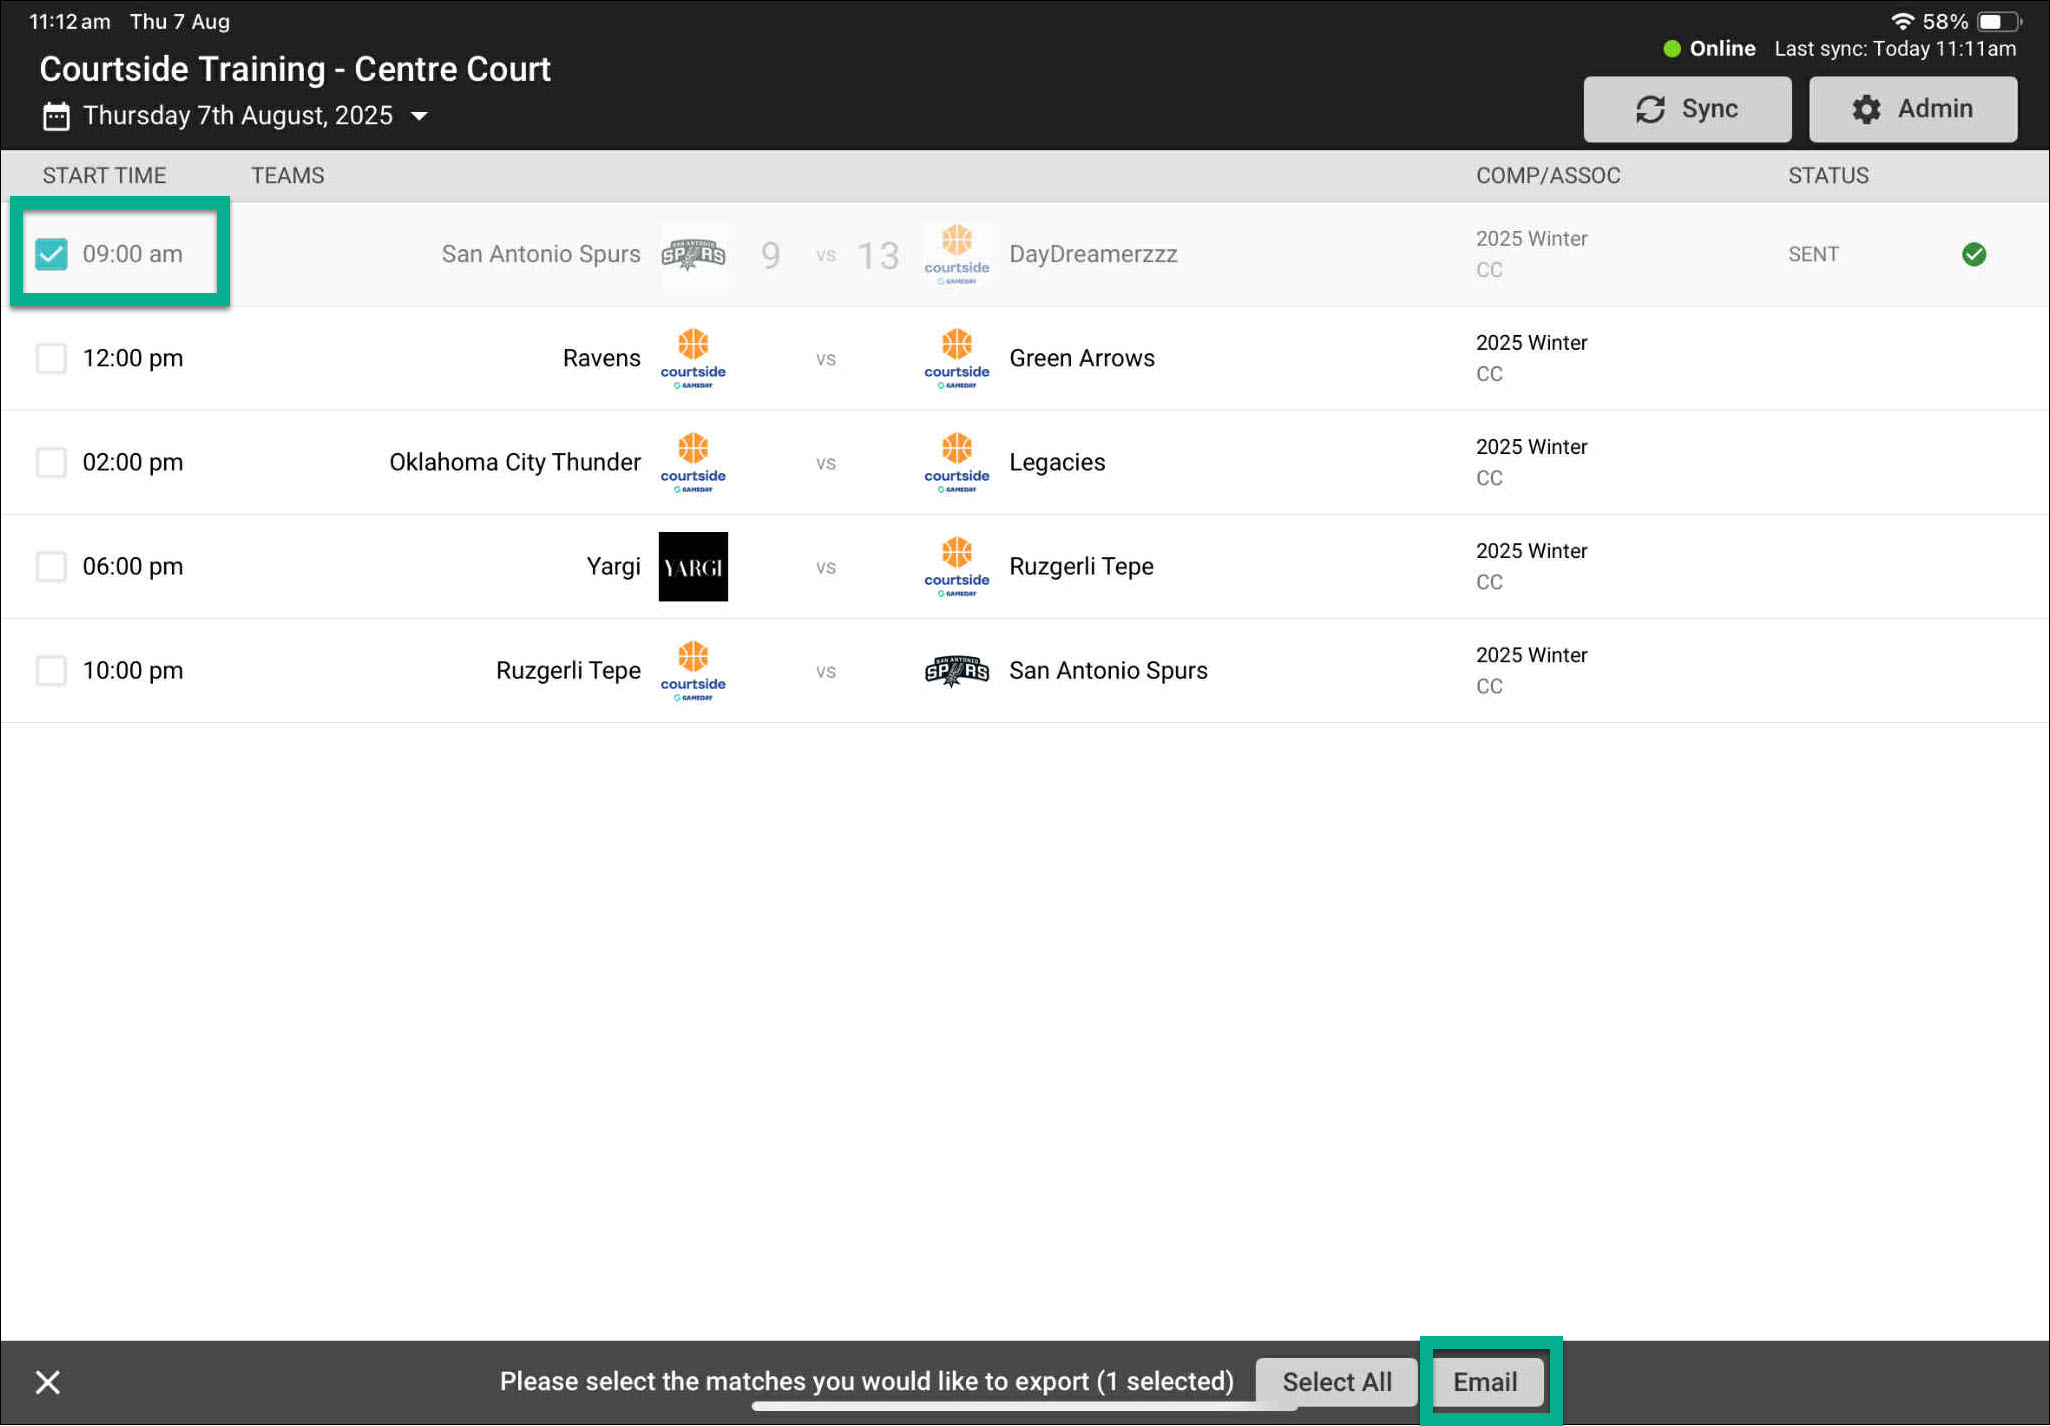This screenshot has width=2050, height=1426.
Task: Click the San Antonio Spurs logo in 10:00 pm match
Action: [956, 671]
